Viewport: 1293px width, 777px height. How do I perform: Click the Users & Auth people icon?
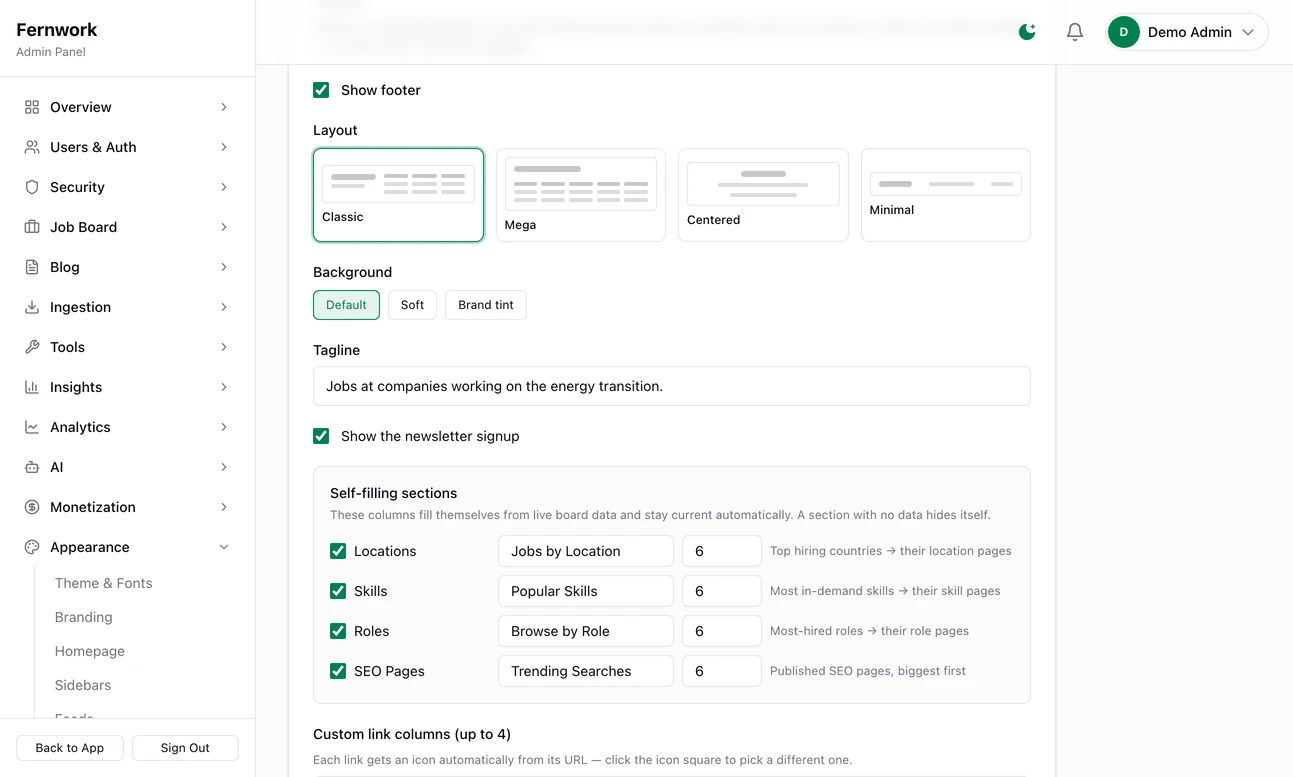[32, 147]
